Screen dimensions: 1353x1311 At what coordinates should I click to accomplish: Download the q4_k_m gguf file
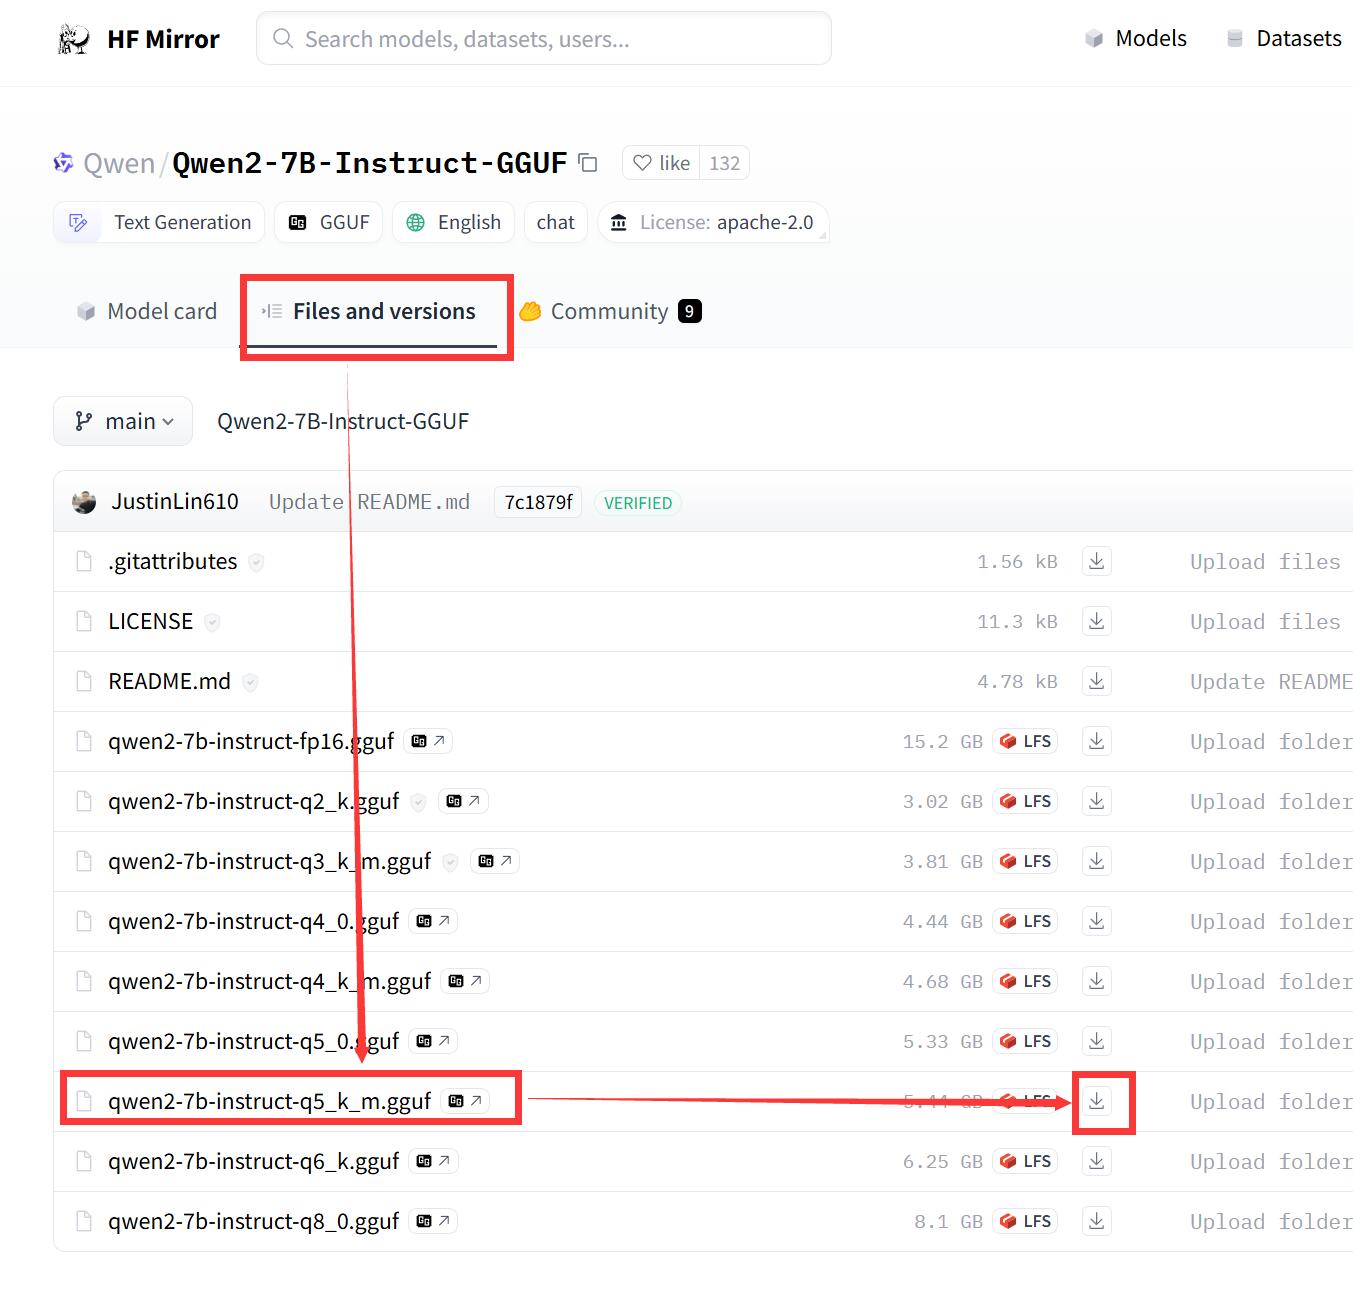tap(1097, 981)
